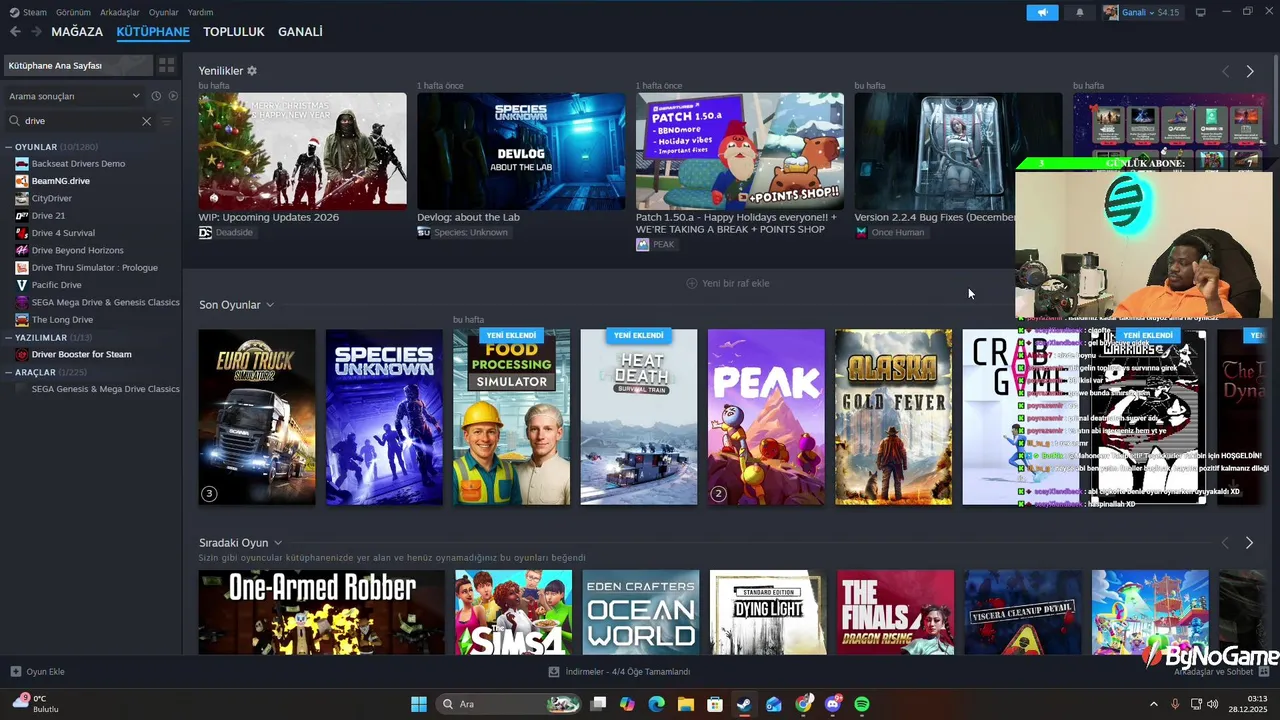The width and height of the screenshot is (1280, 720).
Task: Open the BeamNG.drive game icon
Action: click(x=22, y=181)
